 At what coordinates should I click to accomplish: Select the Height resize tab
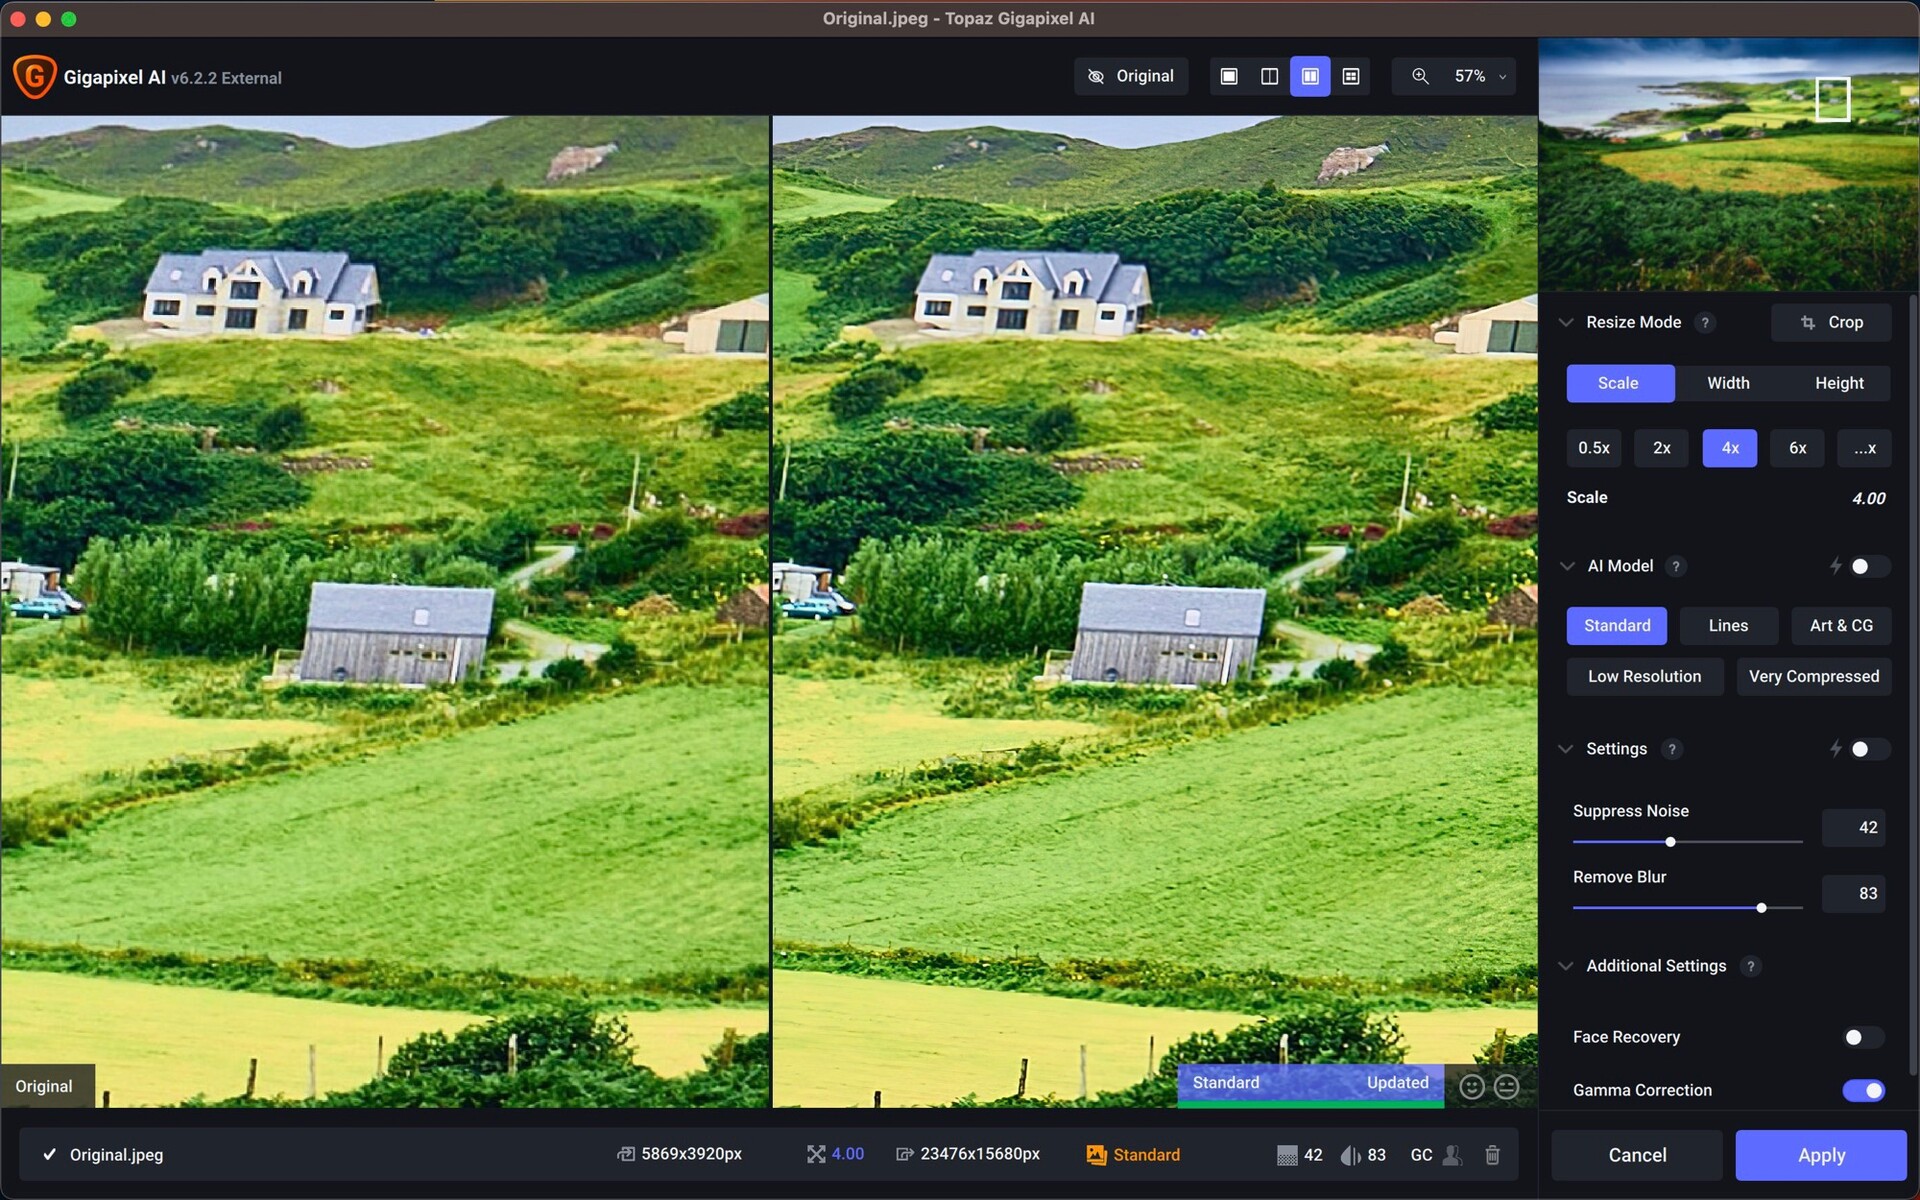click(x=1840, y=383)
